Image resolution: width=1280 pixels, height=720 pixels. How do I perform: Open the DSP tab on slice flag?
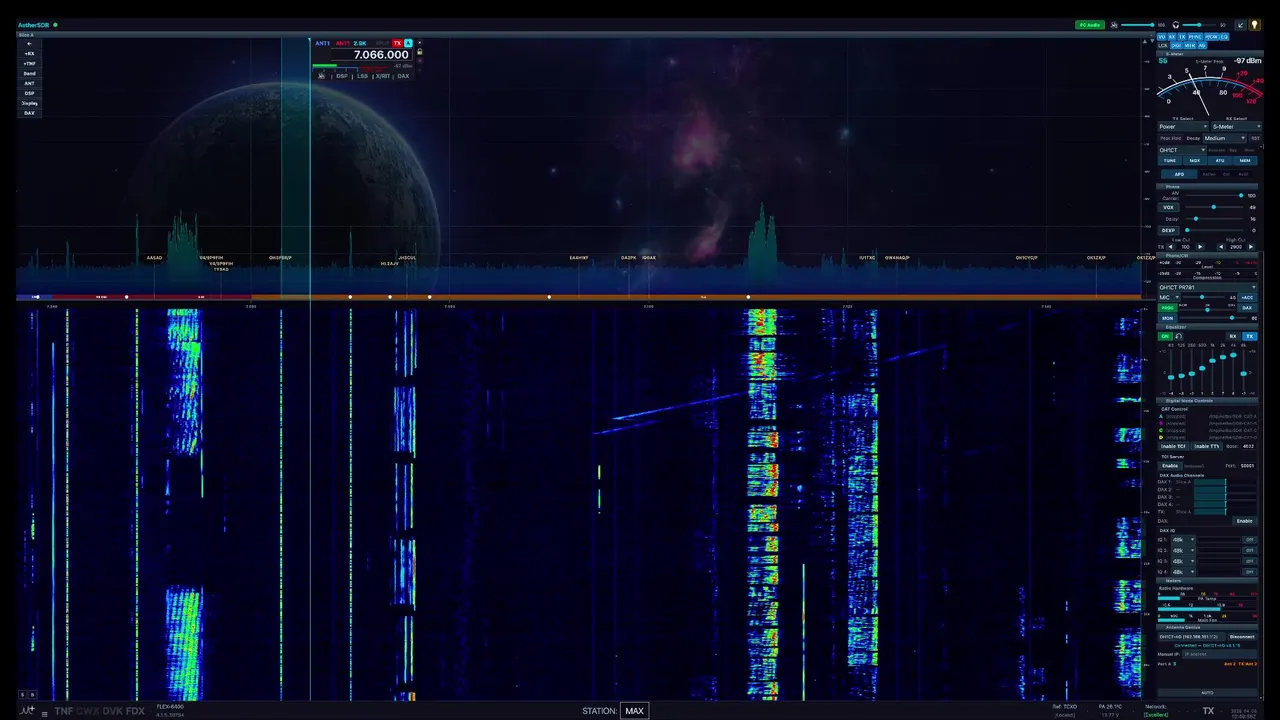click(x=342, y=76)
